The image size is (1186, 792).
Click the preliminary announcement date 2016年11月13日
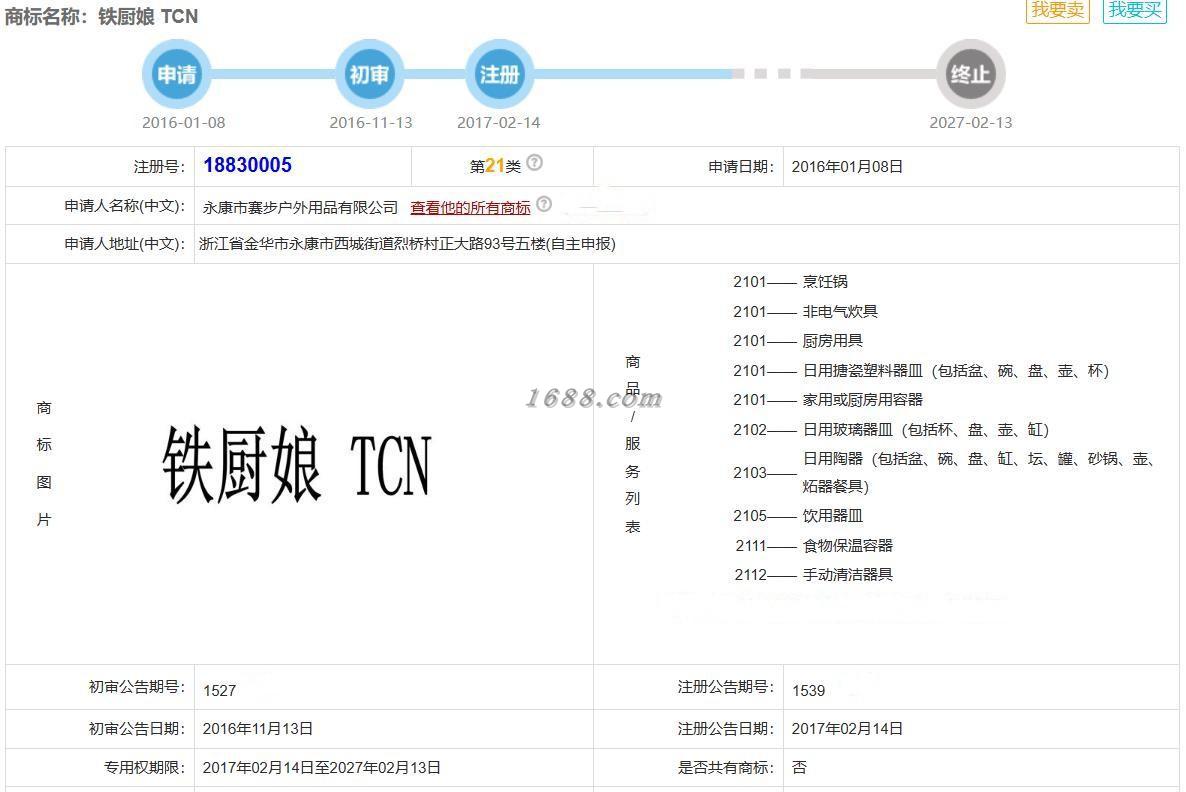pyautogui.click(x=258, y=728)
